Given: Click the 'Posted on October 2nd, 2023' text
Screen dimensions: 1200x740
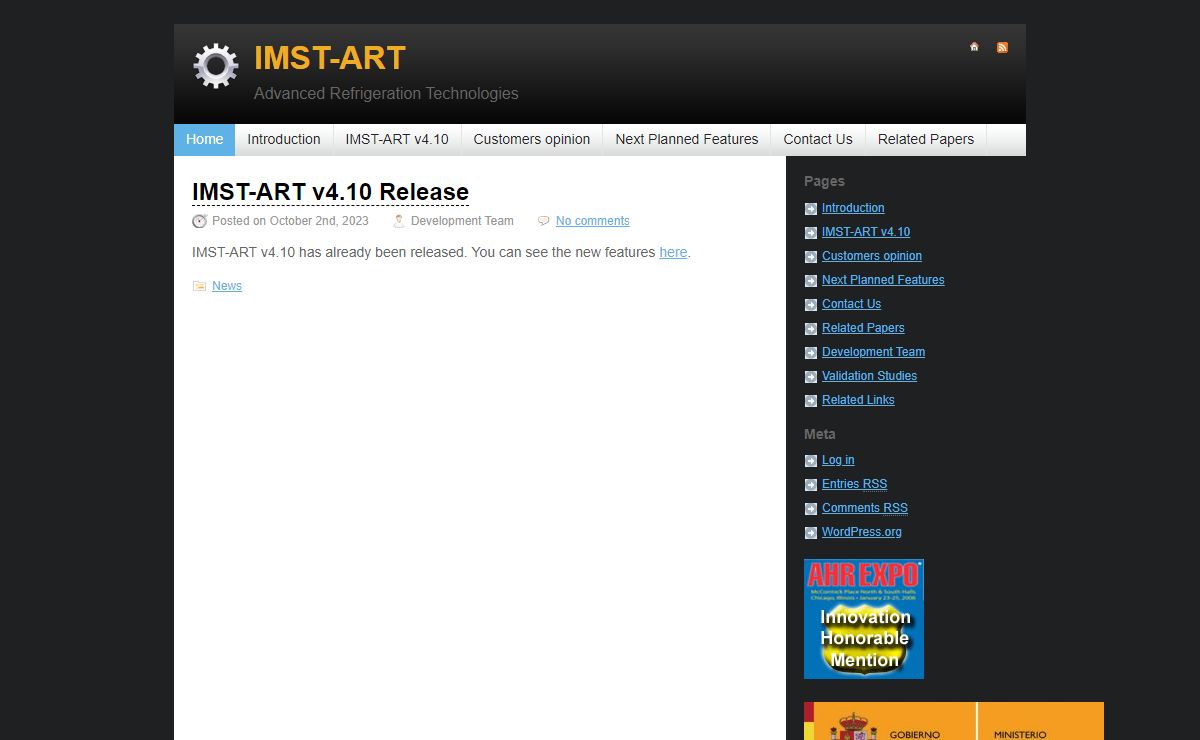Looking at the screenshot, I should tap(290, 221).
